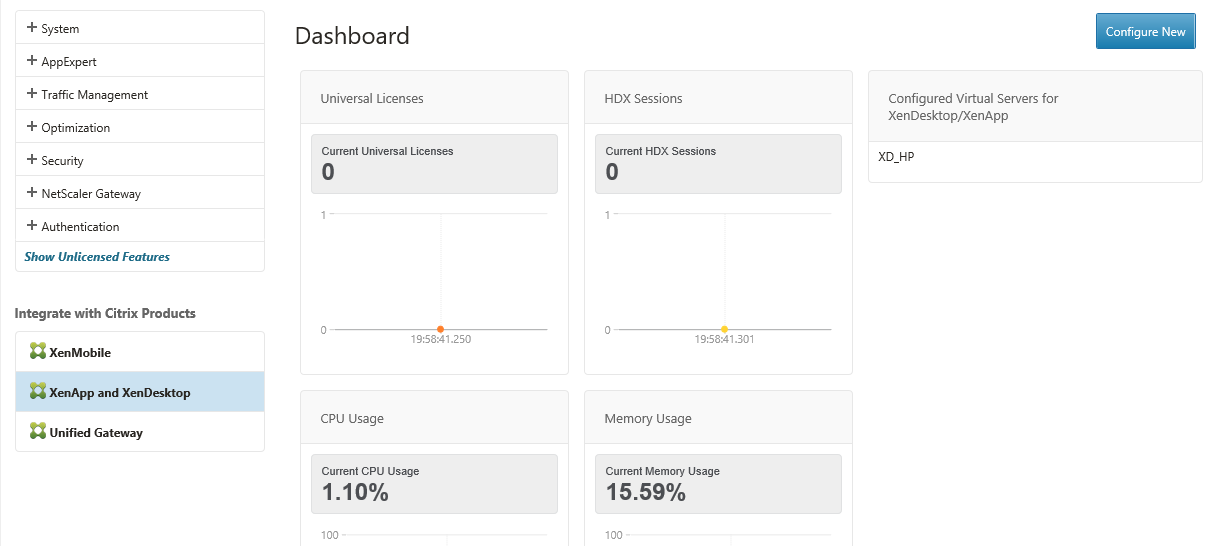This screenshot has height=546, width=1207.
Task: Expand the AppExpert plus icon
Action: [x=32, y=61]
